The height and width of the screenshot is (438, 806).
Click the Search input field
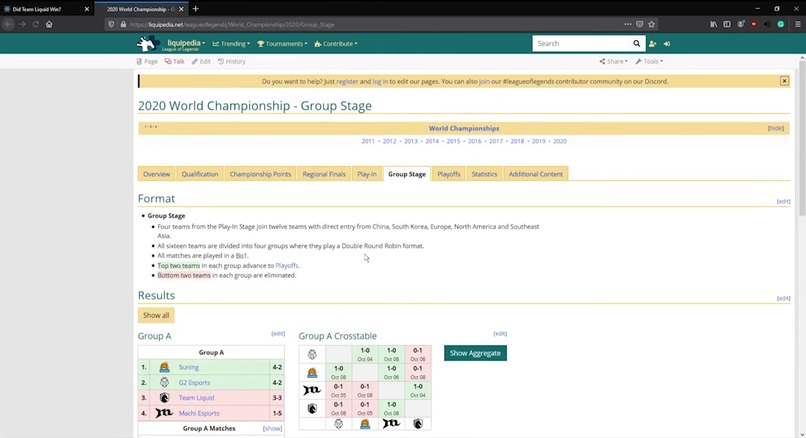[581, 44]
